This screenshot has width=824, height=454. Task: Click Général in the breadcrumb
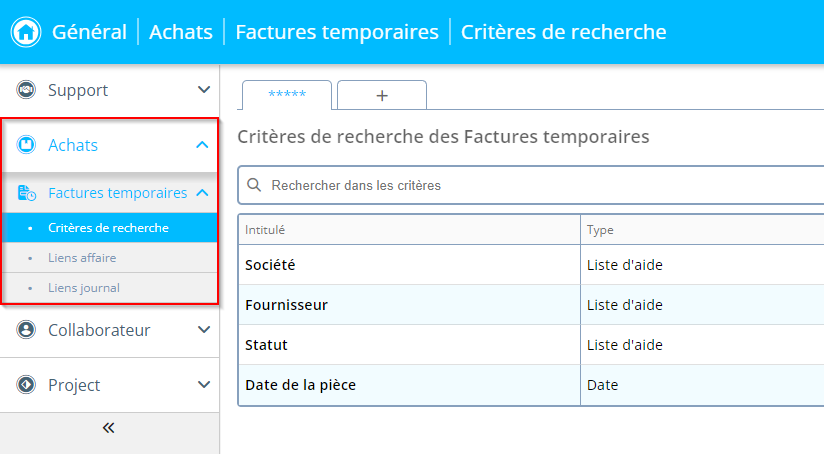pyautogui.click(x=88, y=32)
